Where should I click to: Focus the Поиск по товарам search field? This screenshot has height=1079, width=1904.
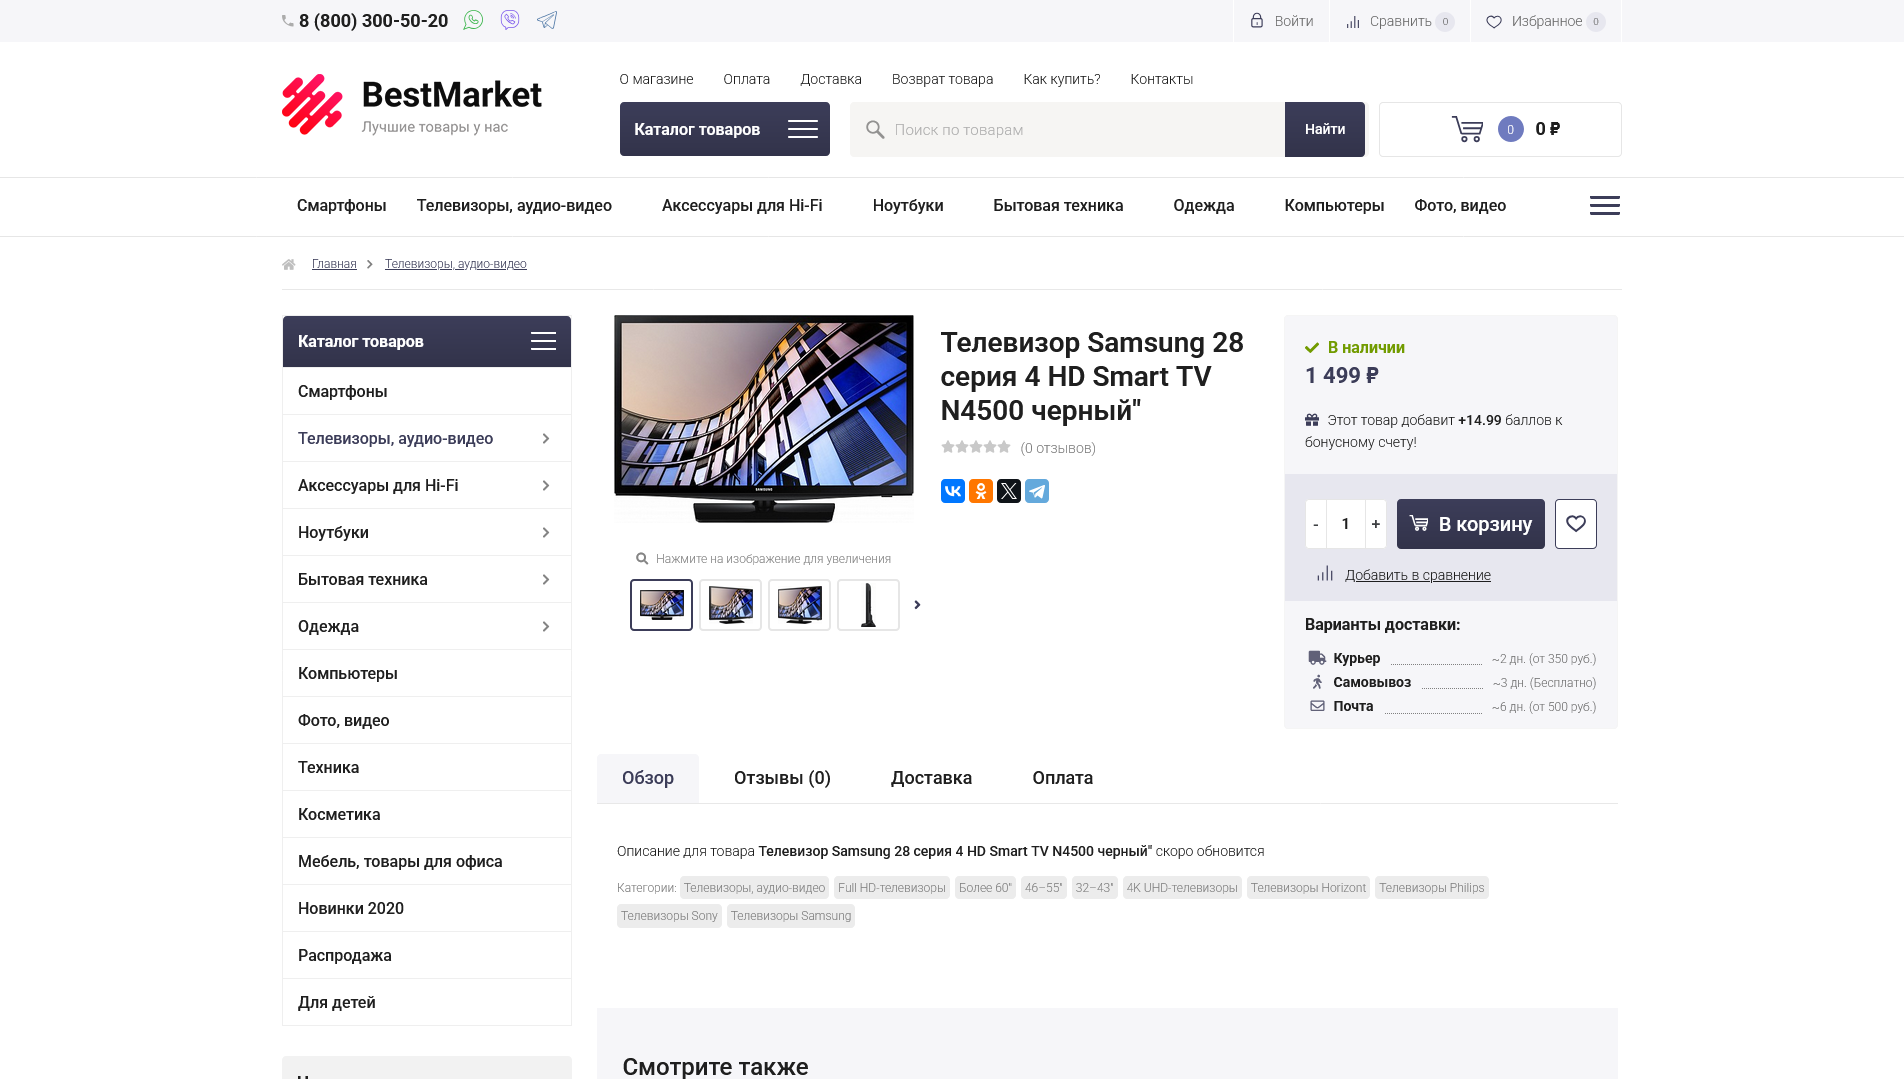click(1067, 129)
